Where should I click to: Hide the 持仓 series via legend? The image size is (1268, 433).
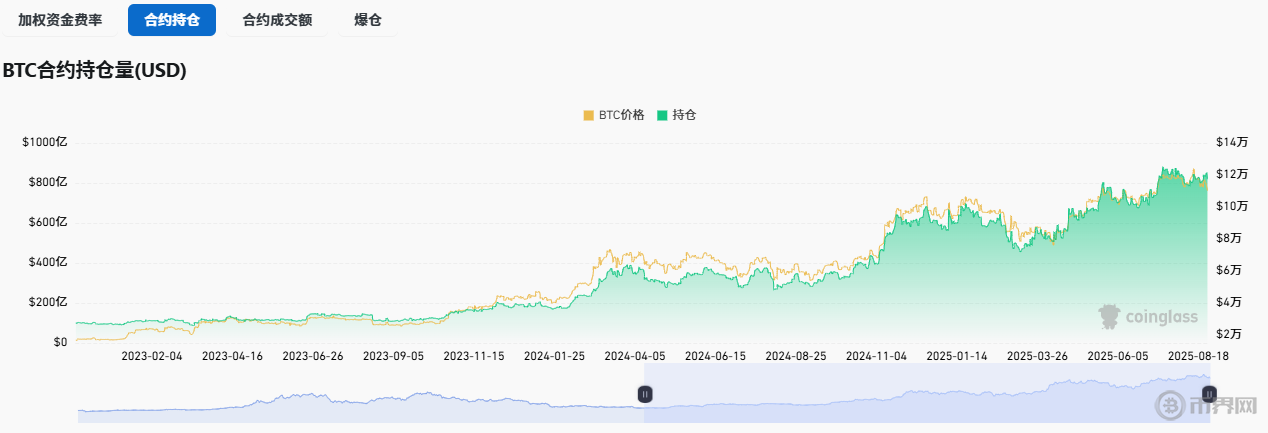click(x=676, y=115)
